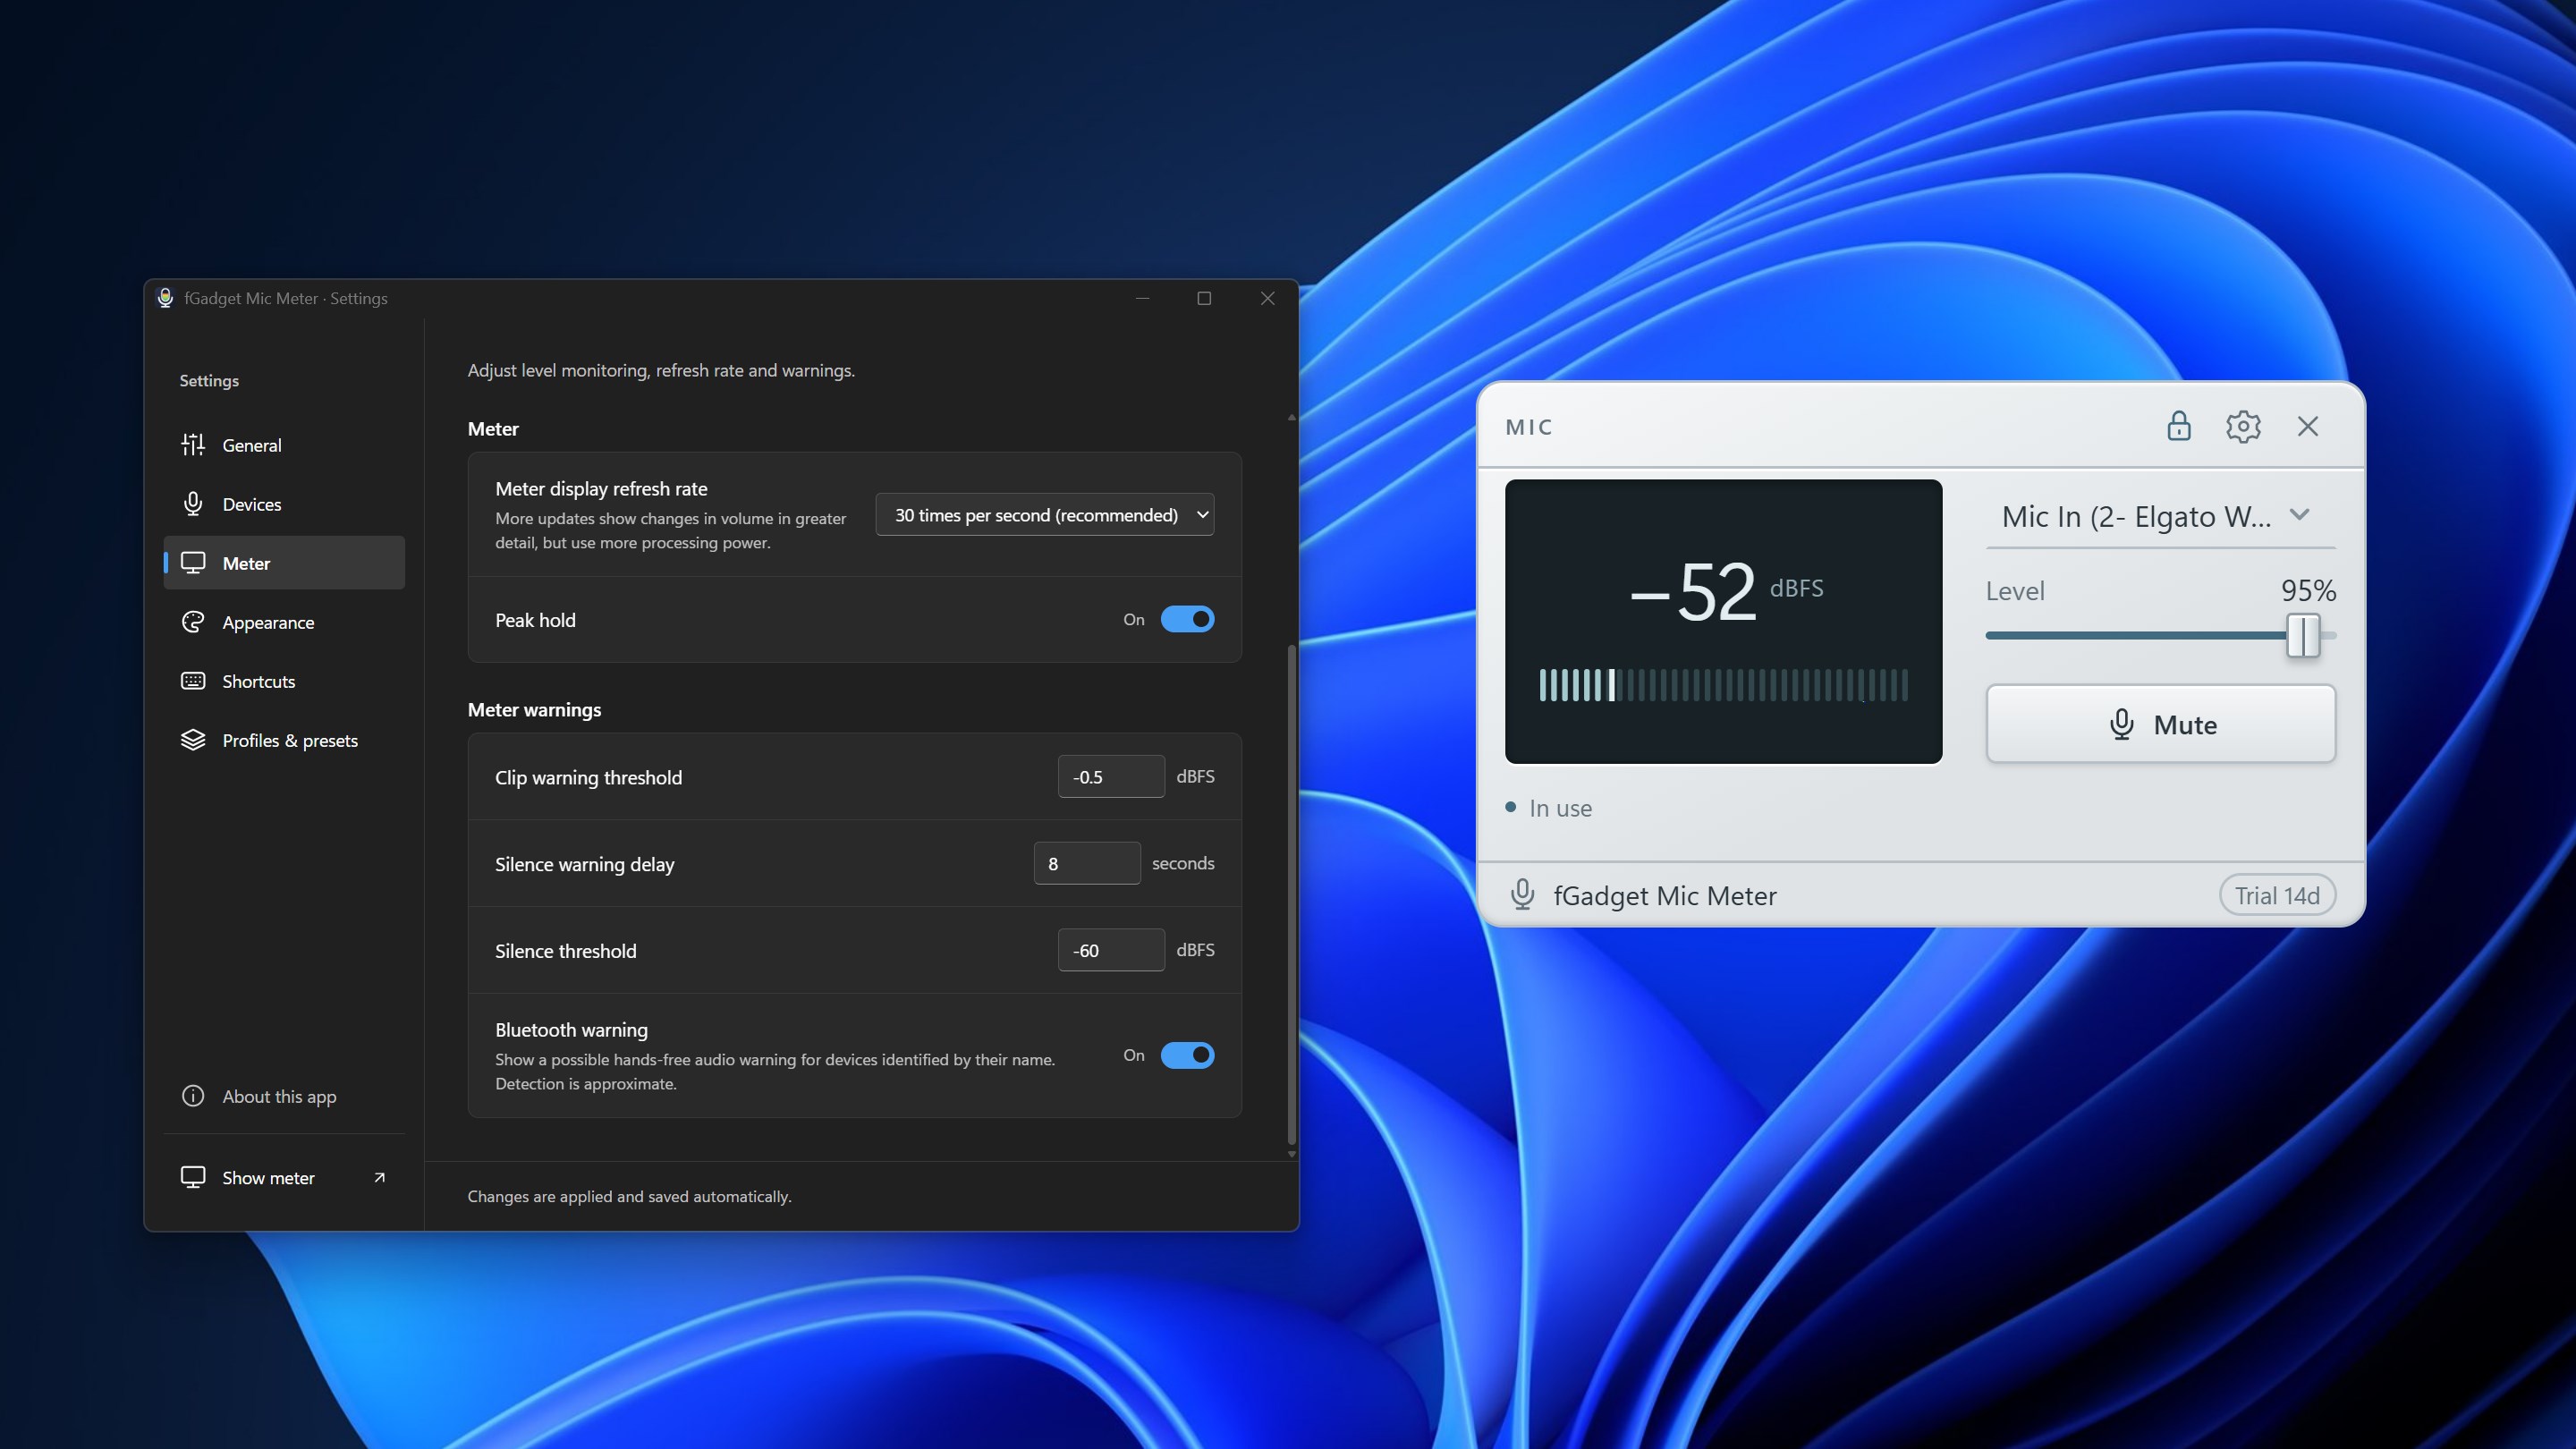
Task: Open settings via the MIC widget gear icon
Action: 2243,426
